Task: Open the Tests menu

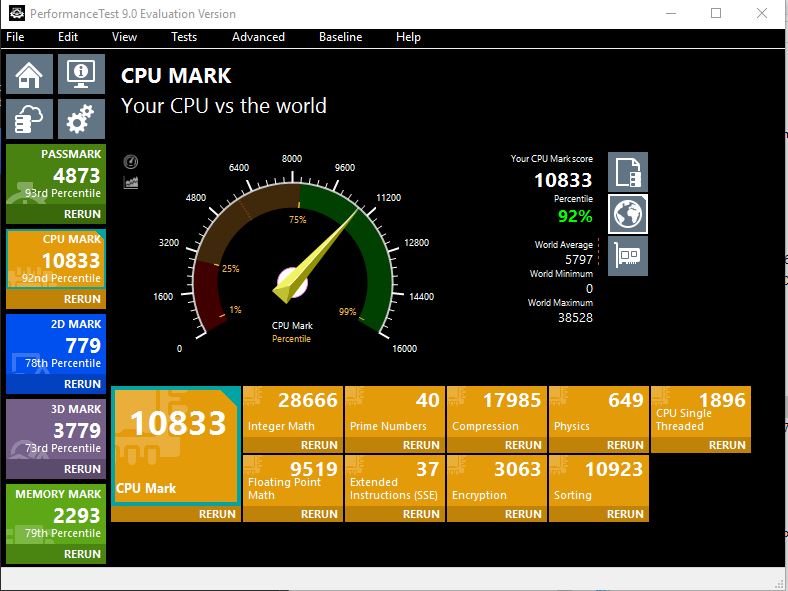Action: coord(184,37)
